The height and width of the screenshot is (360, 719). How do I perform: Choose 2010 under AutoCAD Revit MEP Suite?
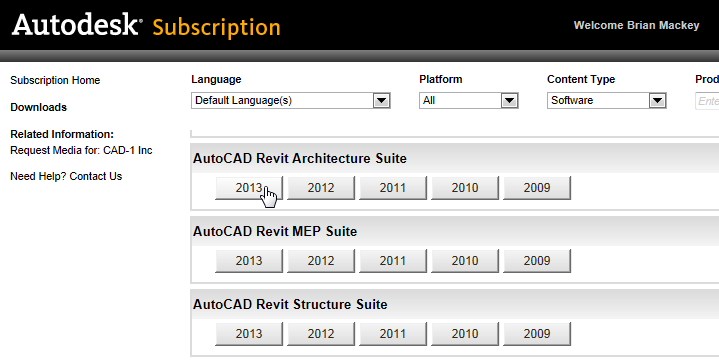coord(465,261)
